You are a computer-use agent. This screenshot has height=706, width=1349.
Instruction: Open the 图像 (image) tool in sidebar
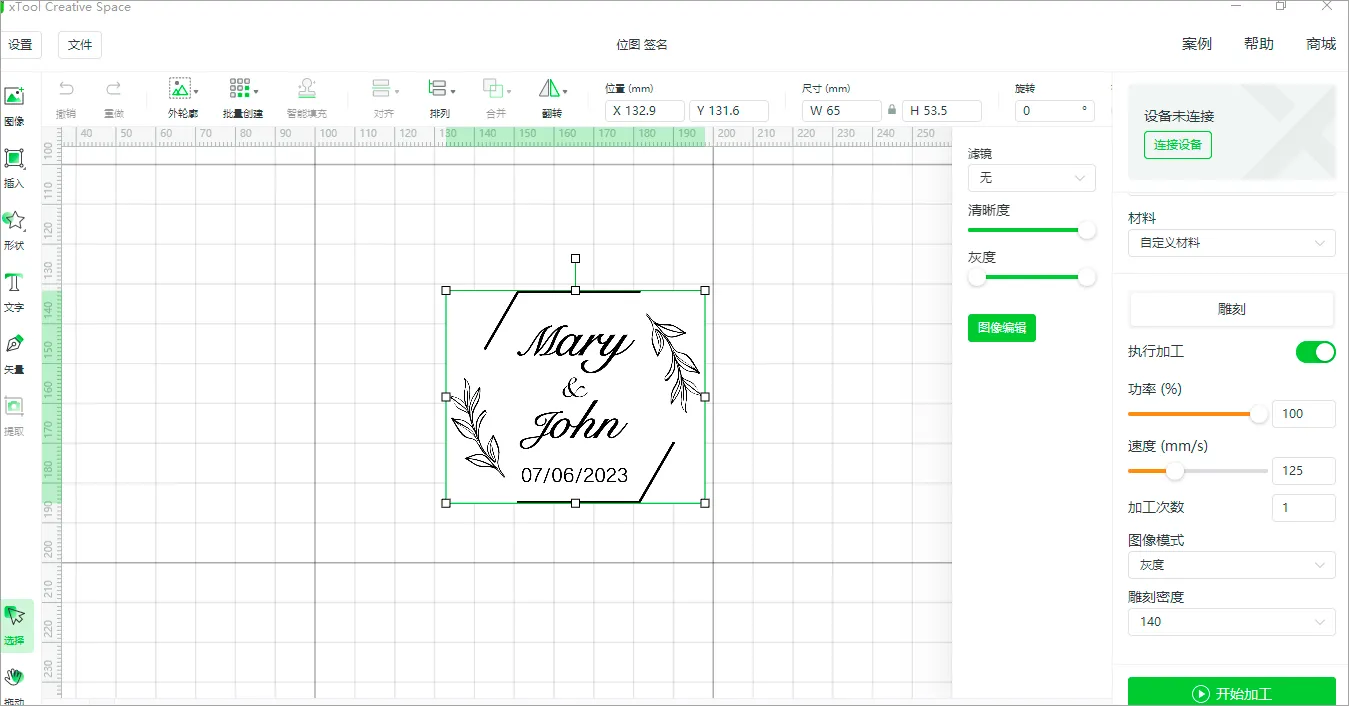[14, 105]
